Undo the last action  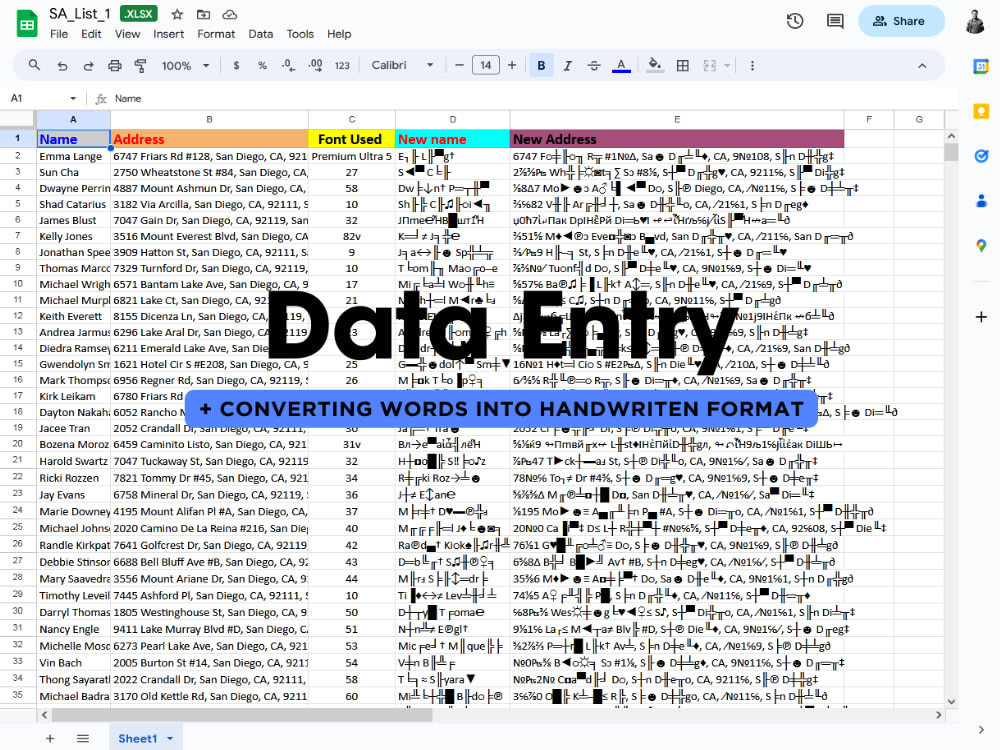point(62,66)
